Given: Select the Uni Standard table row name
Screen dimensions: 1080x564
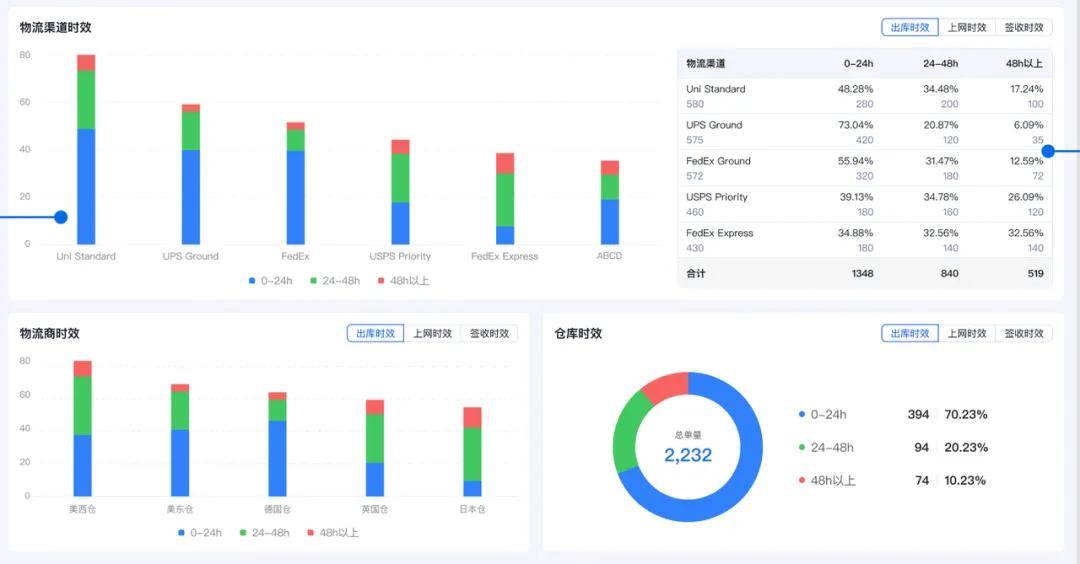Looking at the screenshot, I should coord(716,89).
